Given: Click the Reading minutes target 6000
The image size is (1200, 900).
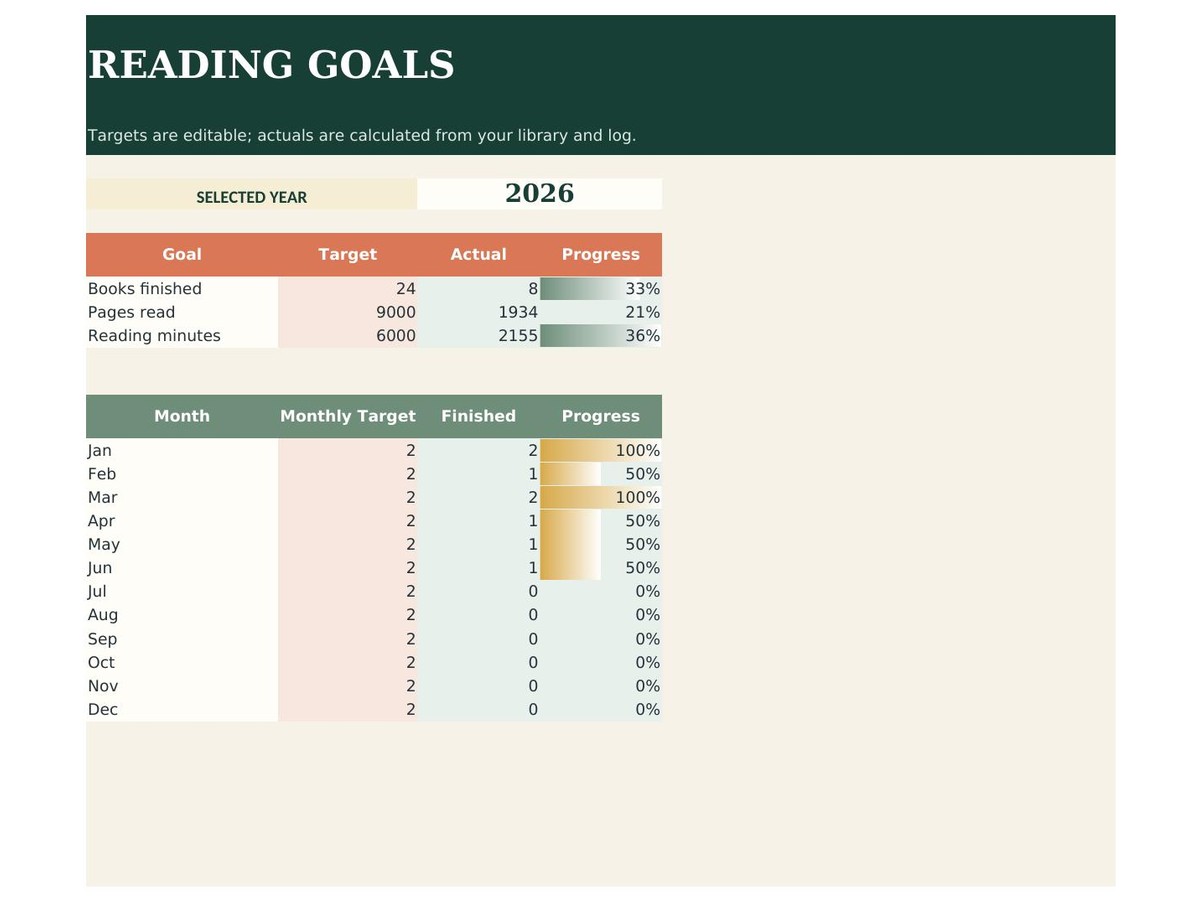Looking at the screenshot, I should (x=348, y=336).
